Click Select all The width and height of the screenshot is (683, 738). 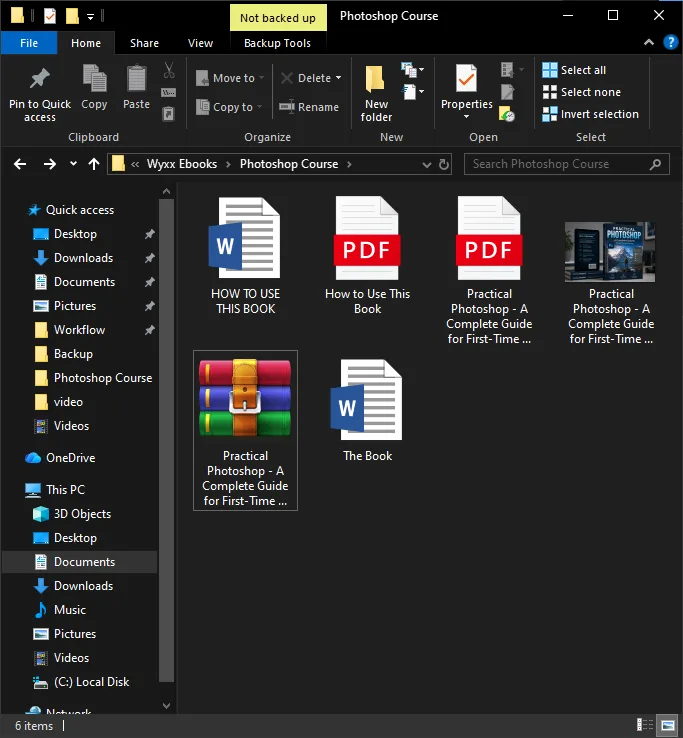574,70
